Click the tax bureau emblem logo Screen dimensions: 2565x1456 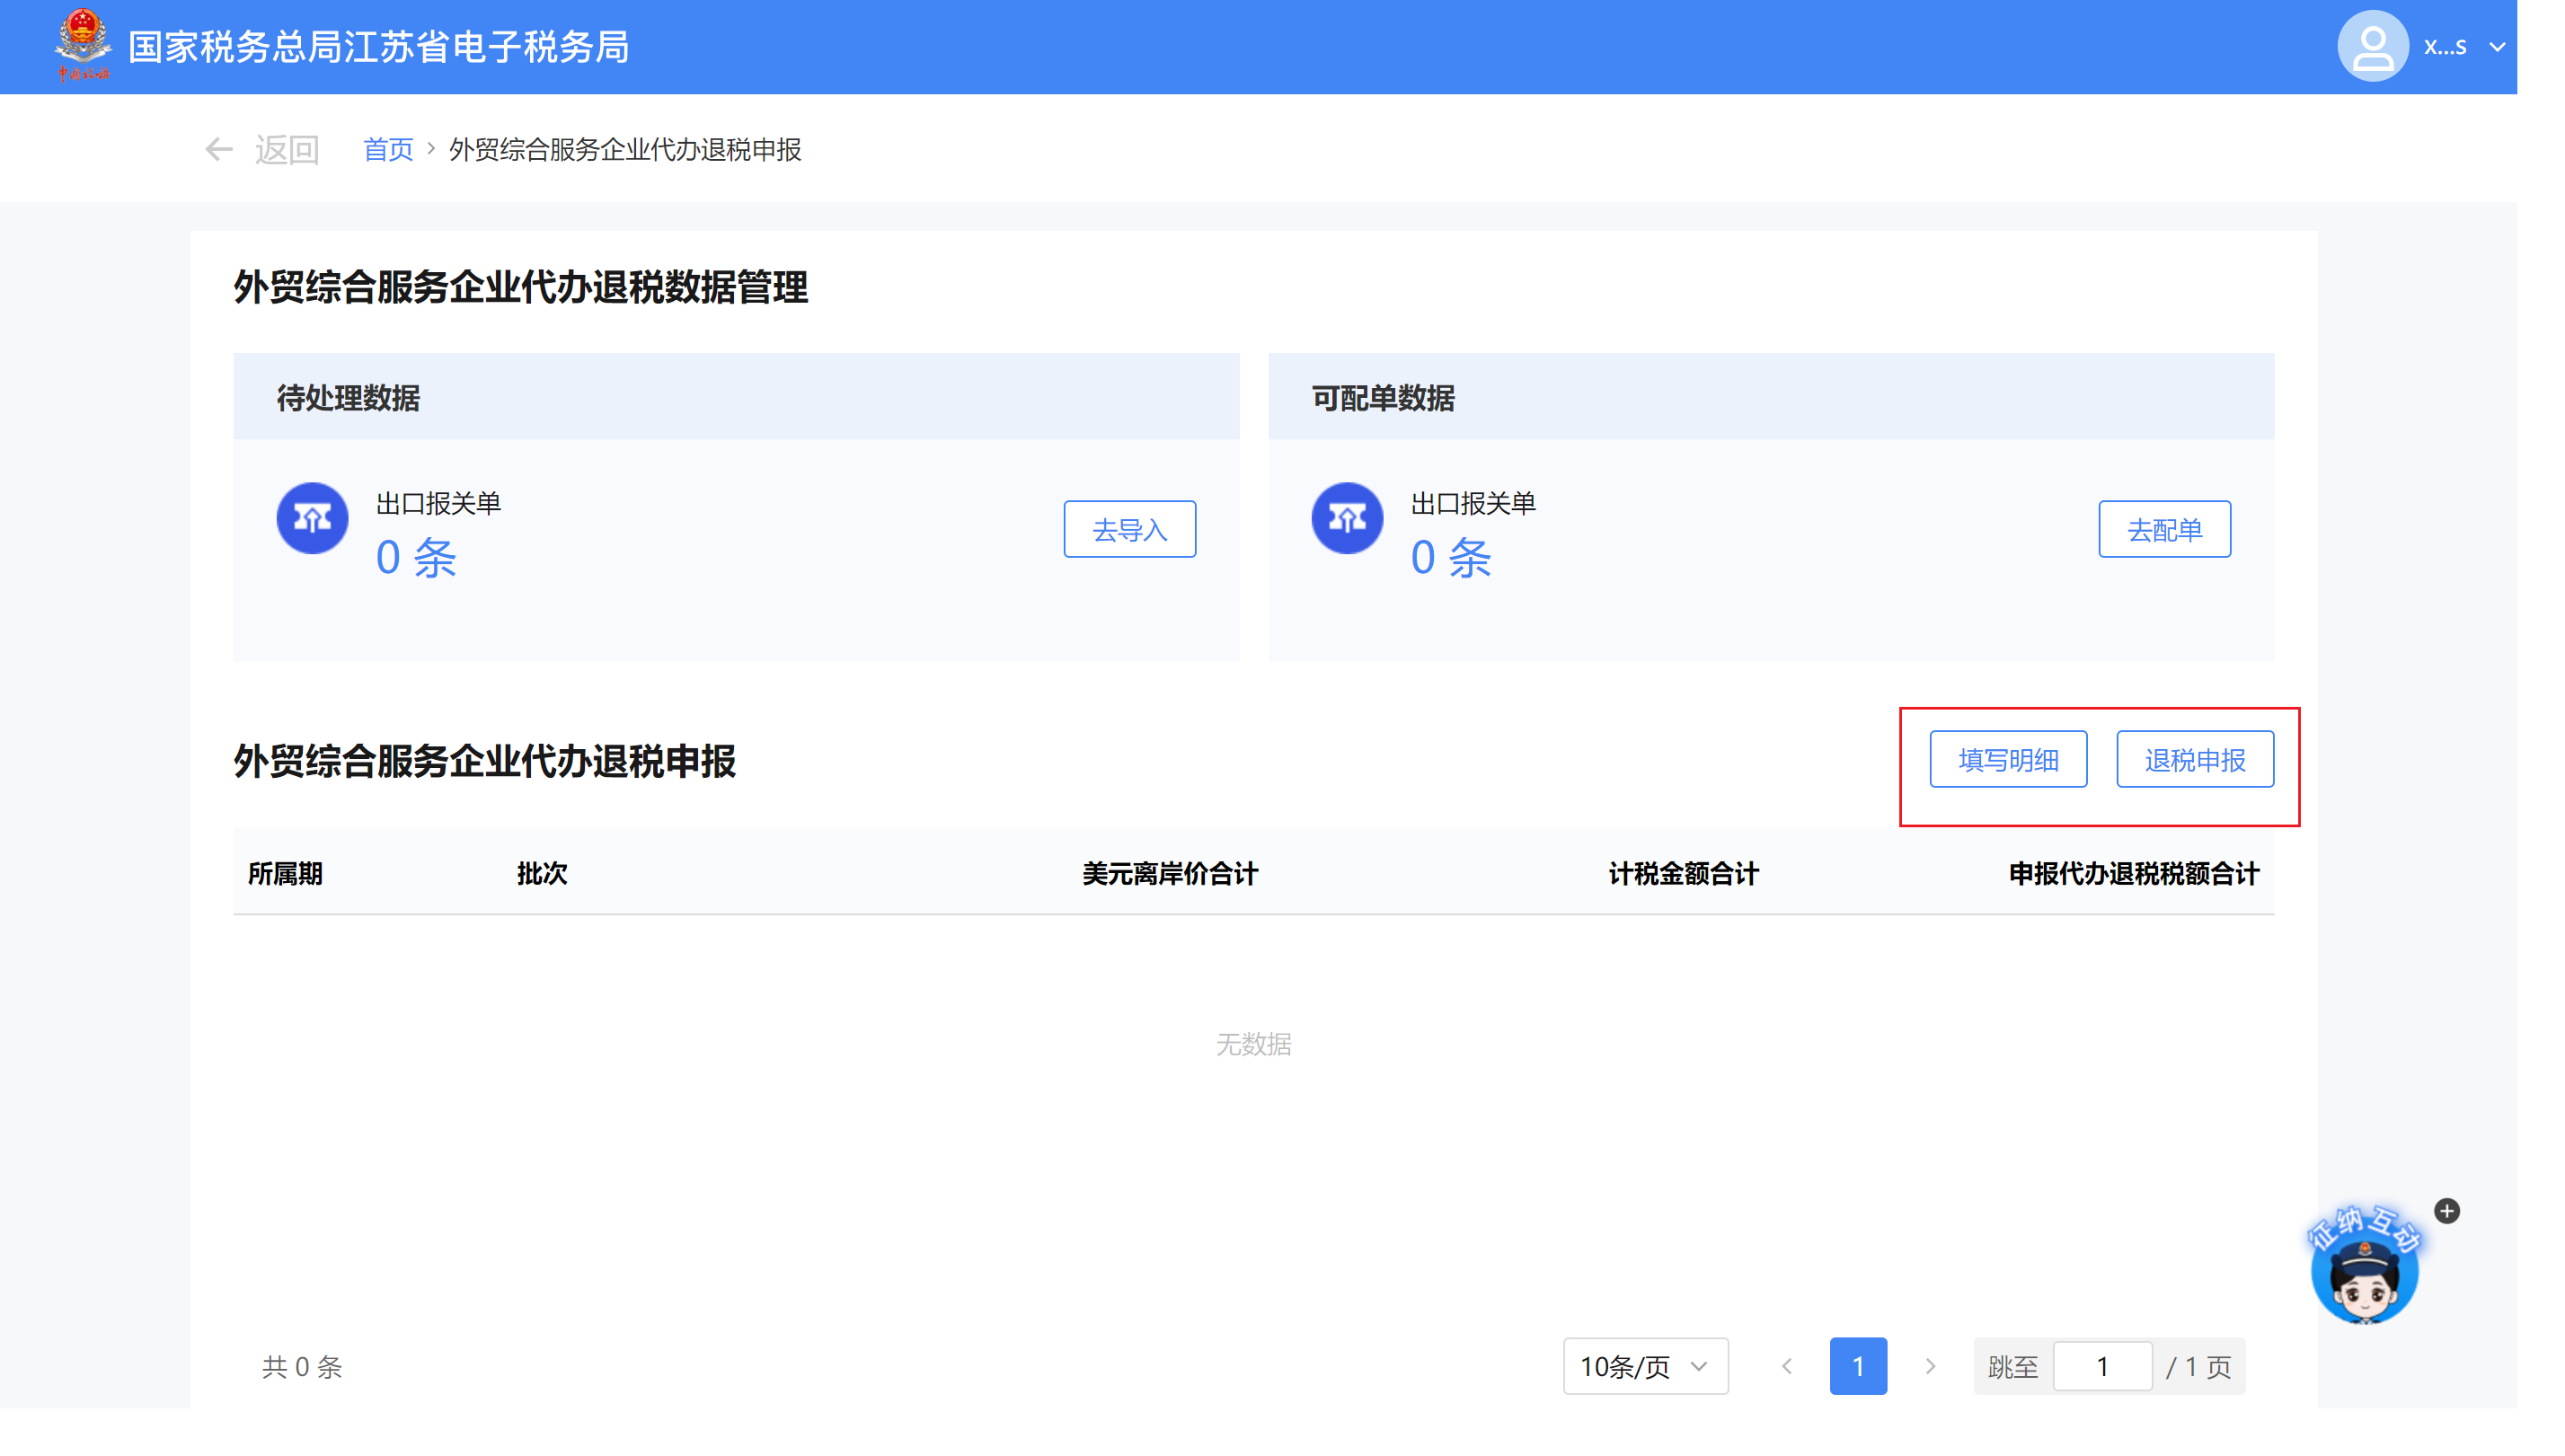click(82, 44)
